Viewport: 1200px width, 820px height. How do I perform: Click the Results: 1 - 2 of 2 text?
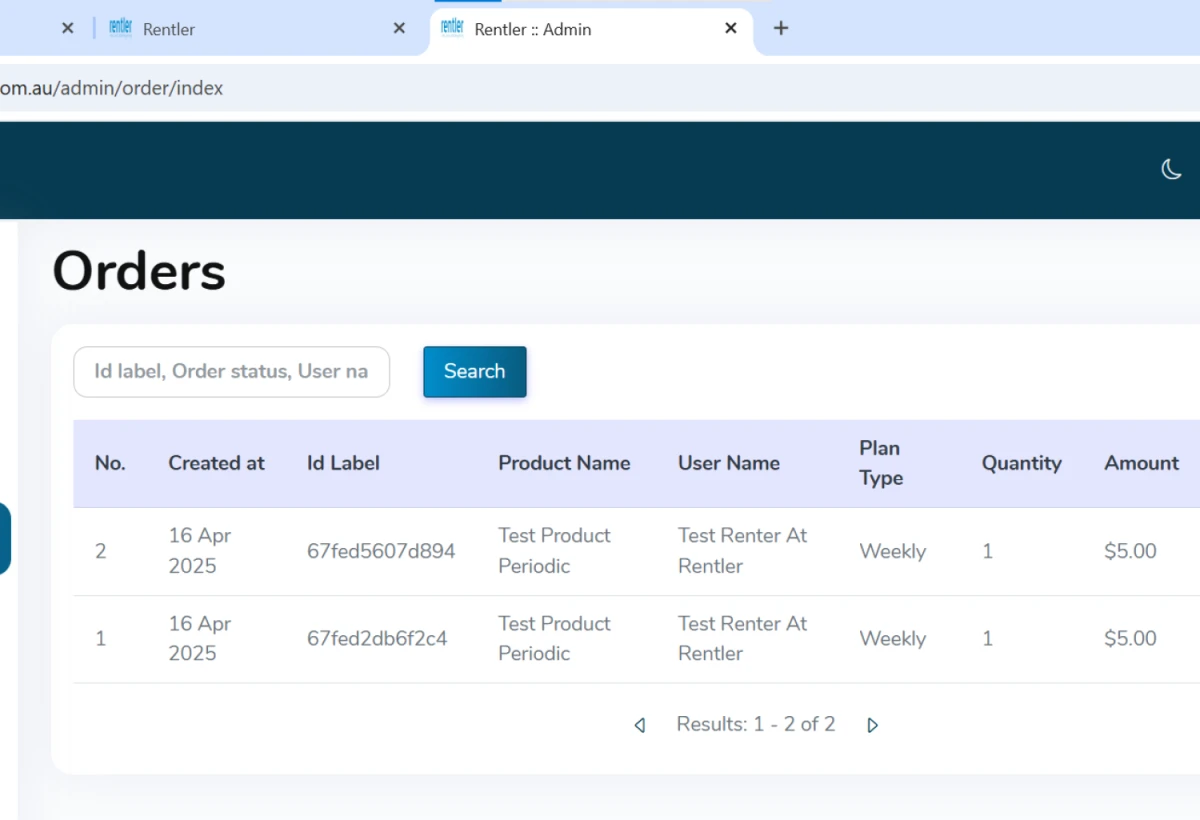coord(756,724)
